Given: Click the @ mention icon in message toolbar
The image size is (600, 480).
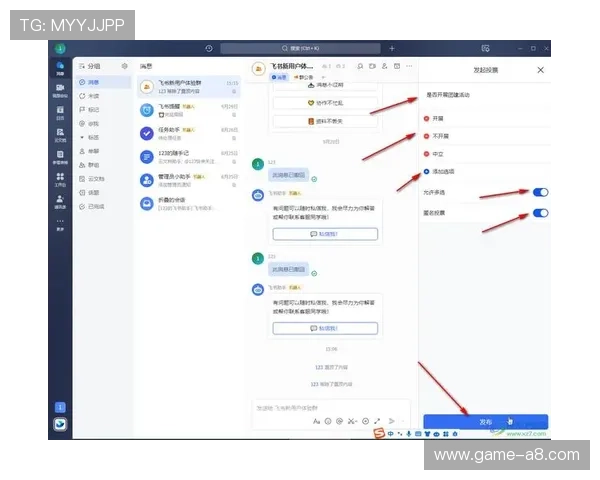Looking at the screenshot, I should coord(340,421).
